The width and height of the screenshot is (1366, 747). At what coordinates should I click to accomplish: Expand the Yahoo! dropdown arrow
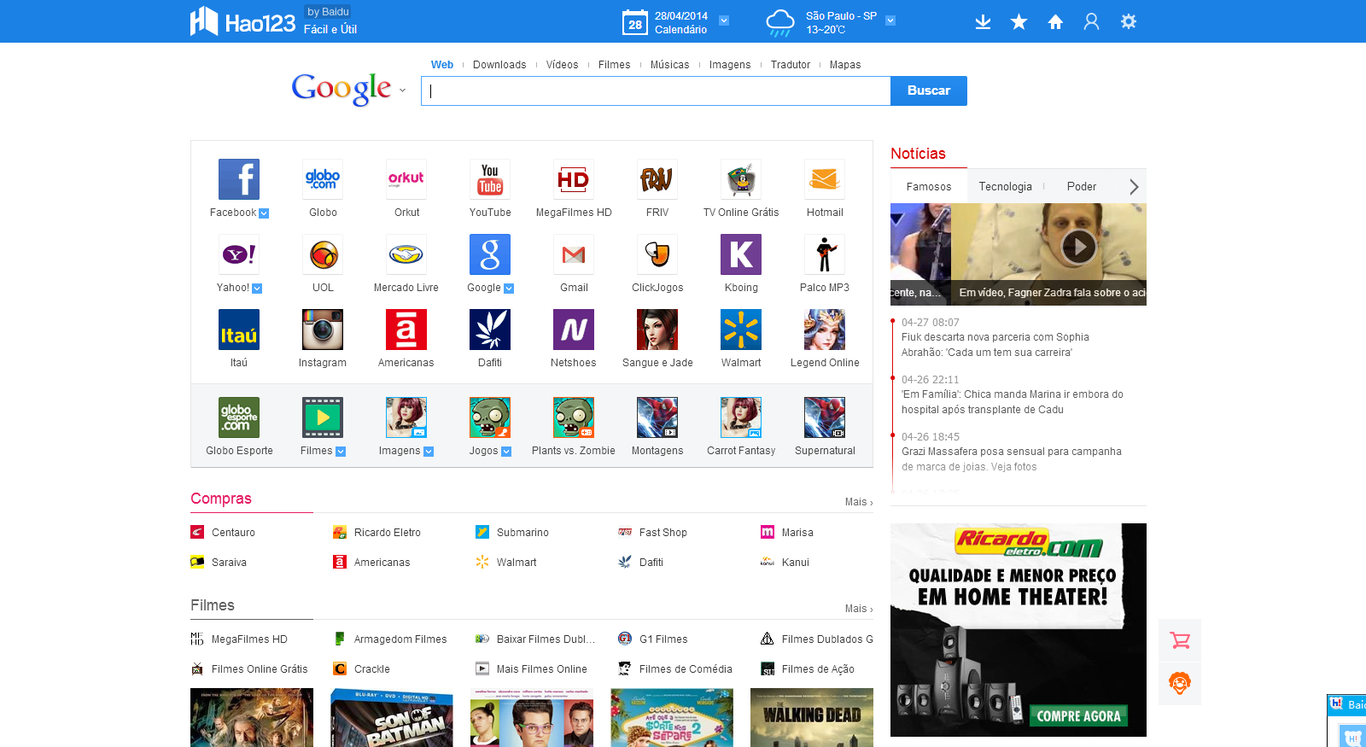pyautogui.click(x=257, y=288)
